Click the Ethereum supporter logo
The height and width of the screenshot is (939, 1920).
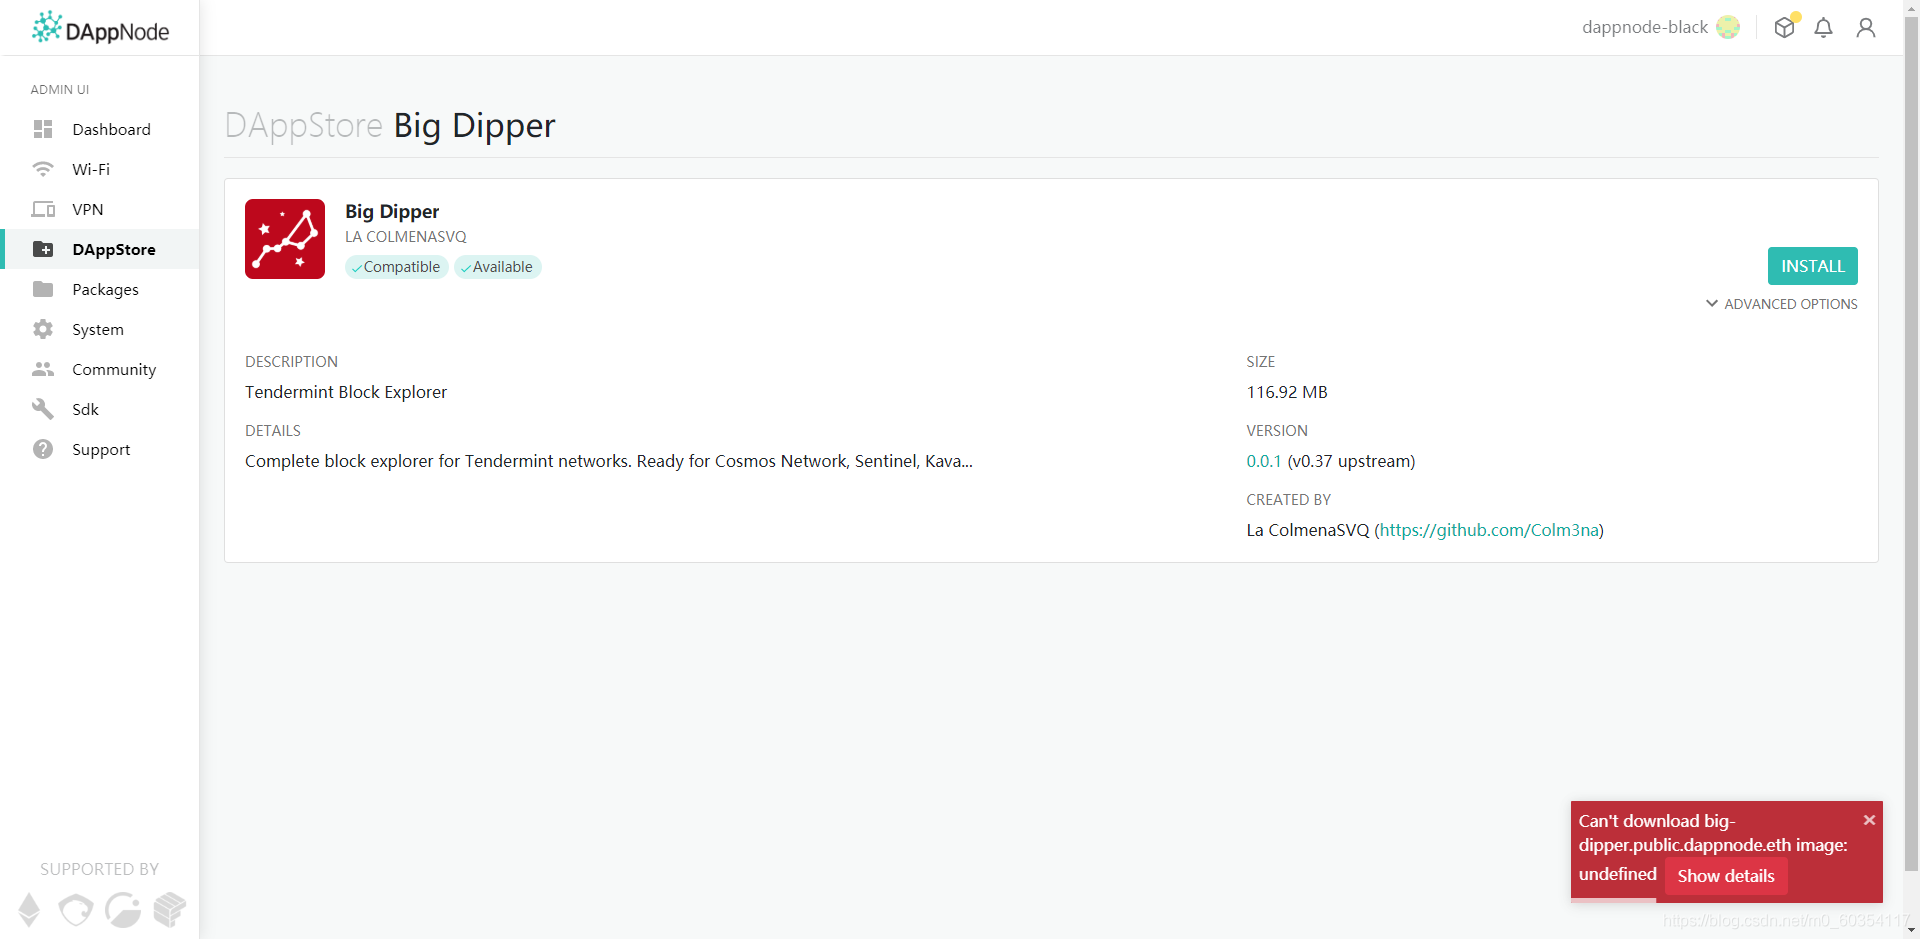tap(29, 909)
